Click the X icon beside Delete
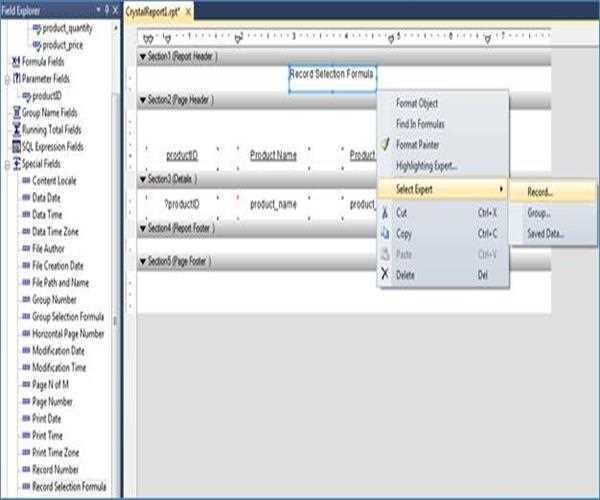600x500 pixels. (x=385, y=274)
